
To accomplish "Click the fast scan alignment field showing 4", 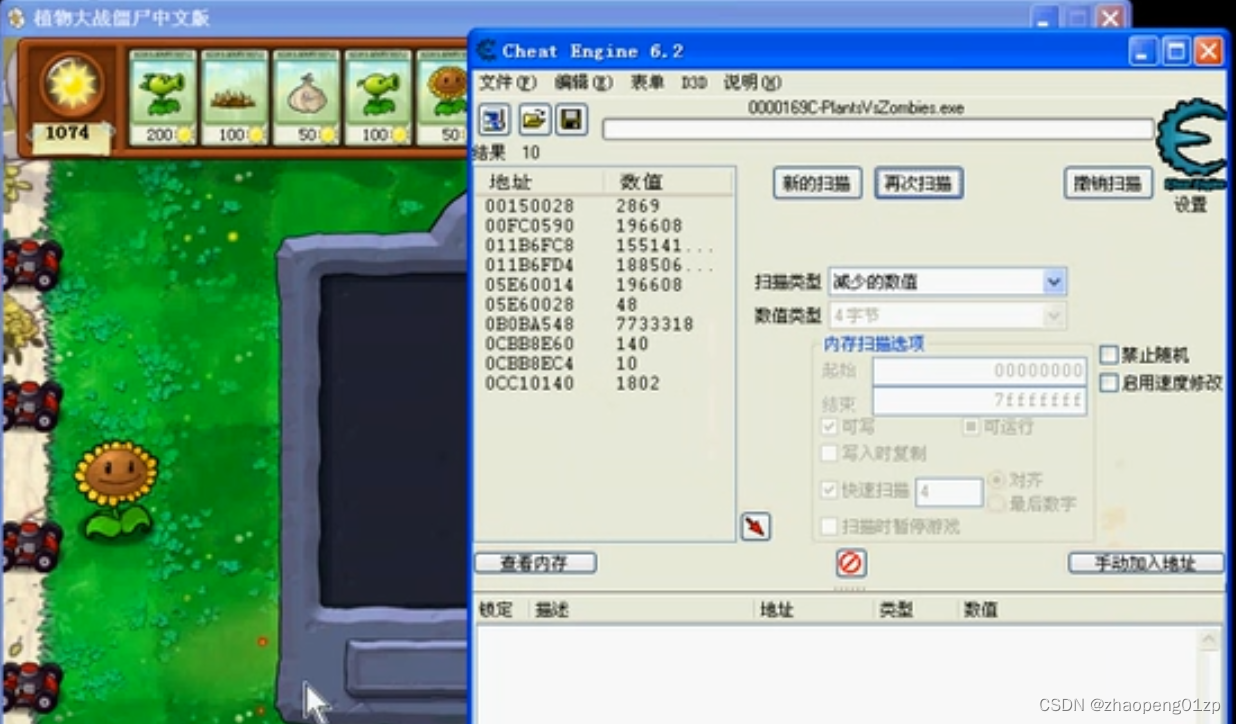I will click(949, 492).
